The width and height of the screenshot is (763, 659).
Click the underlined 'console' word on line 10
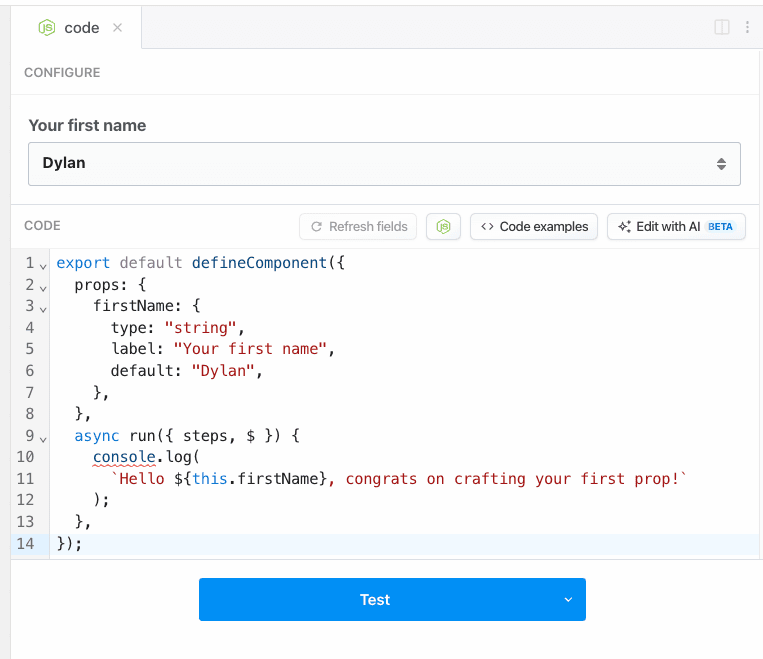point(124,457)
